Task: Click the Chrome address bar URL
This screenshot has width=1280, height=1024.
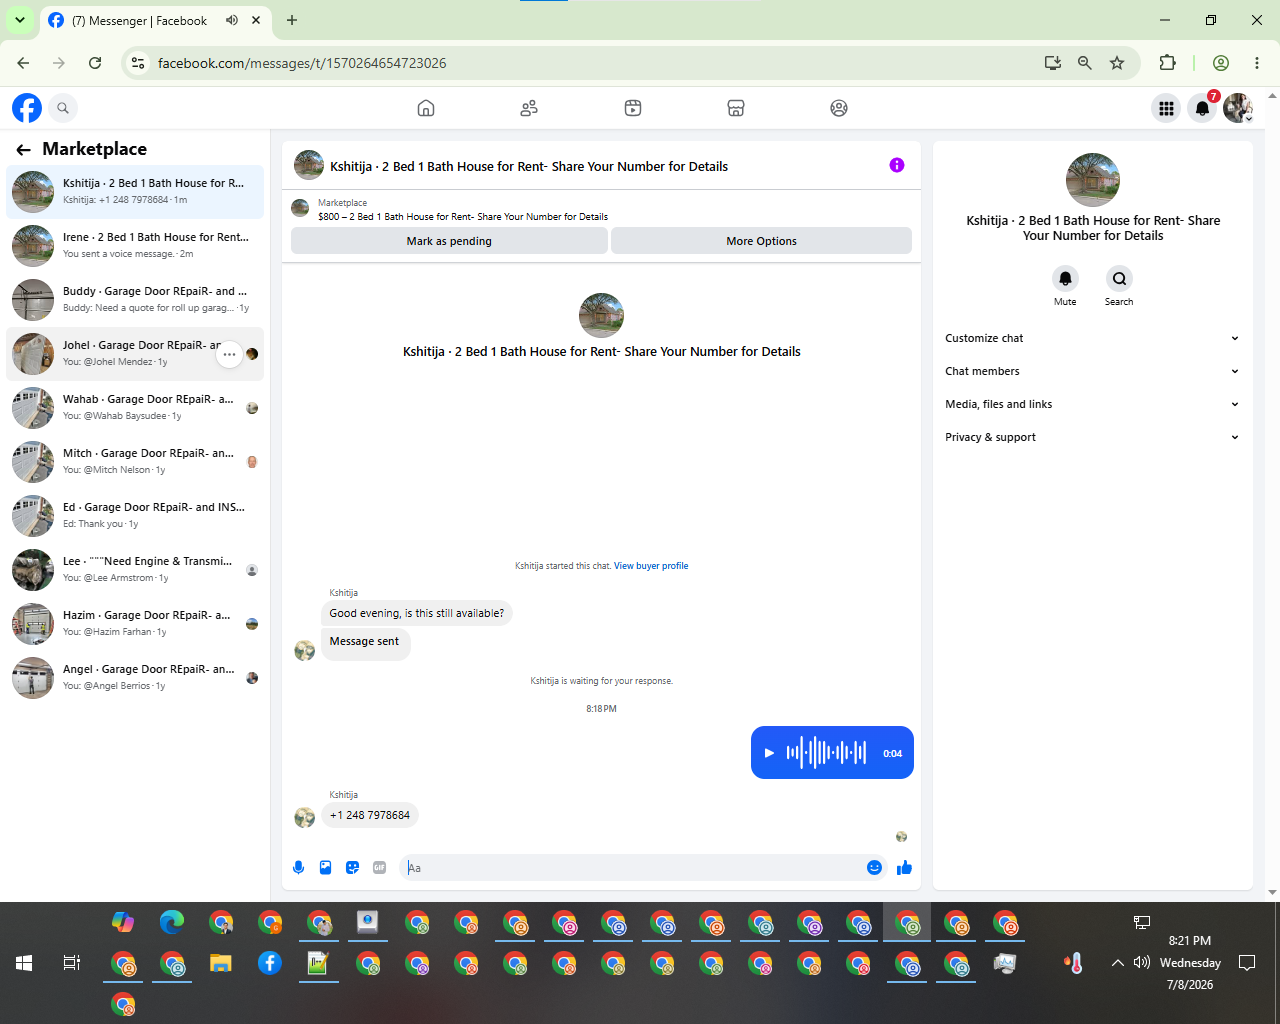Action: coord(302,63)
